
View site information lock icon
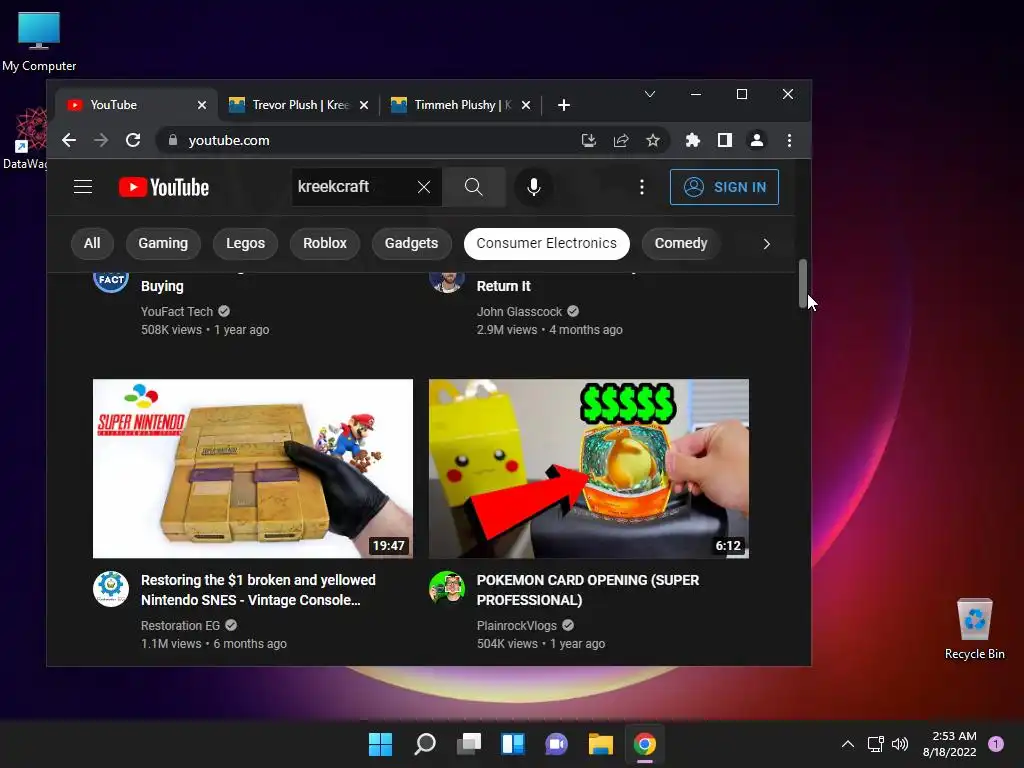[173, 140]
